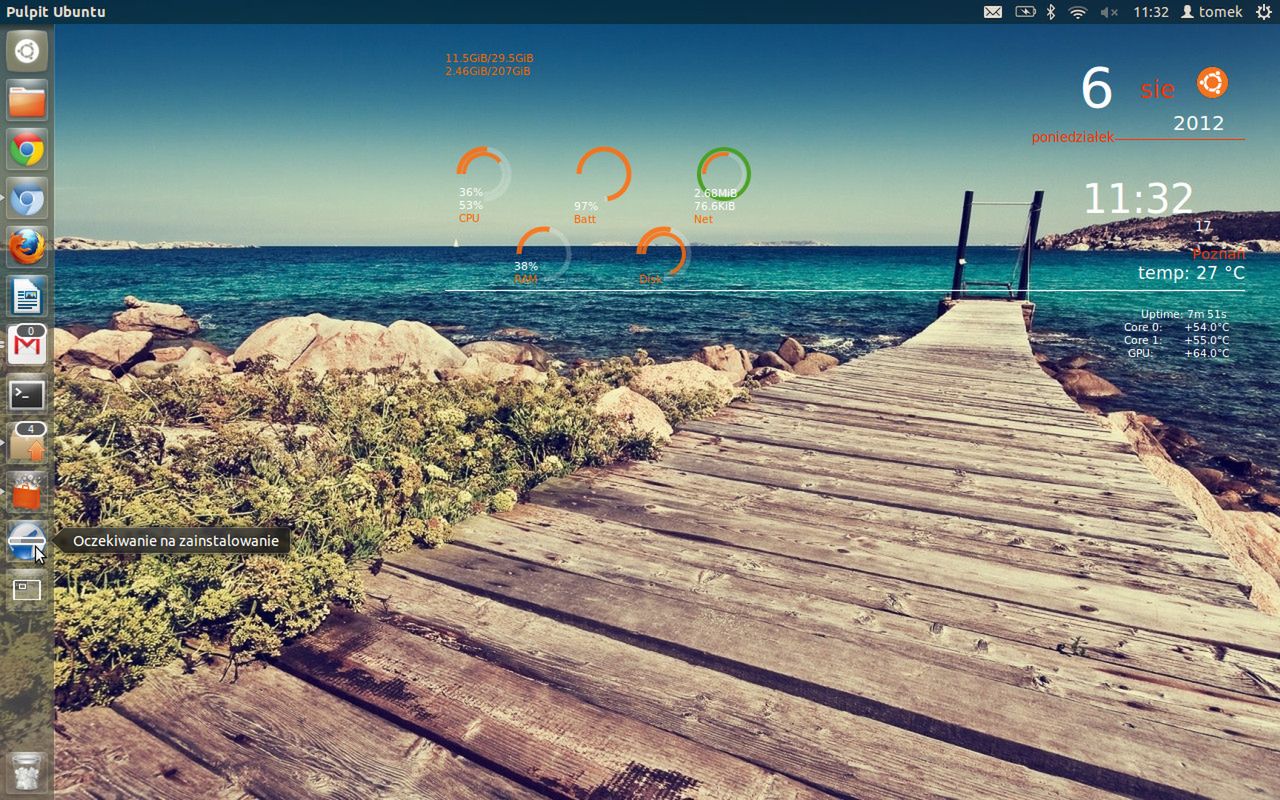Open the messaging envelope indicator menu
Image resolution: width=1280 pixels, height=800 pixels.
pyautogui.click(x=993, y=12)
